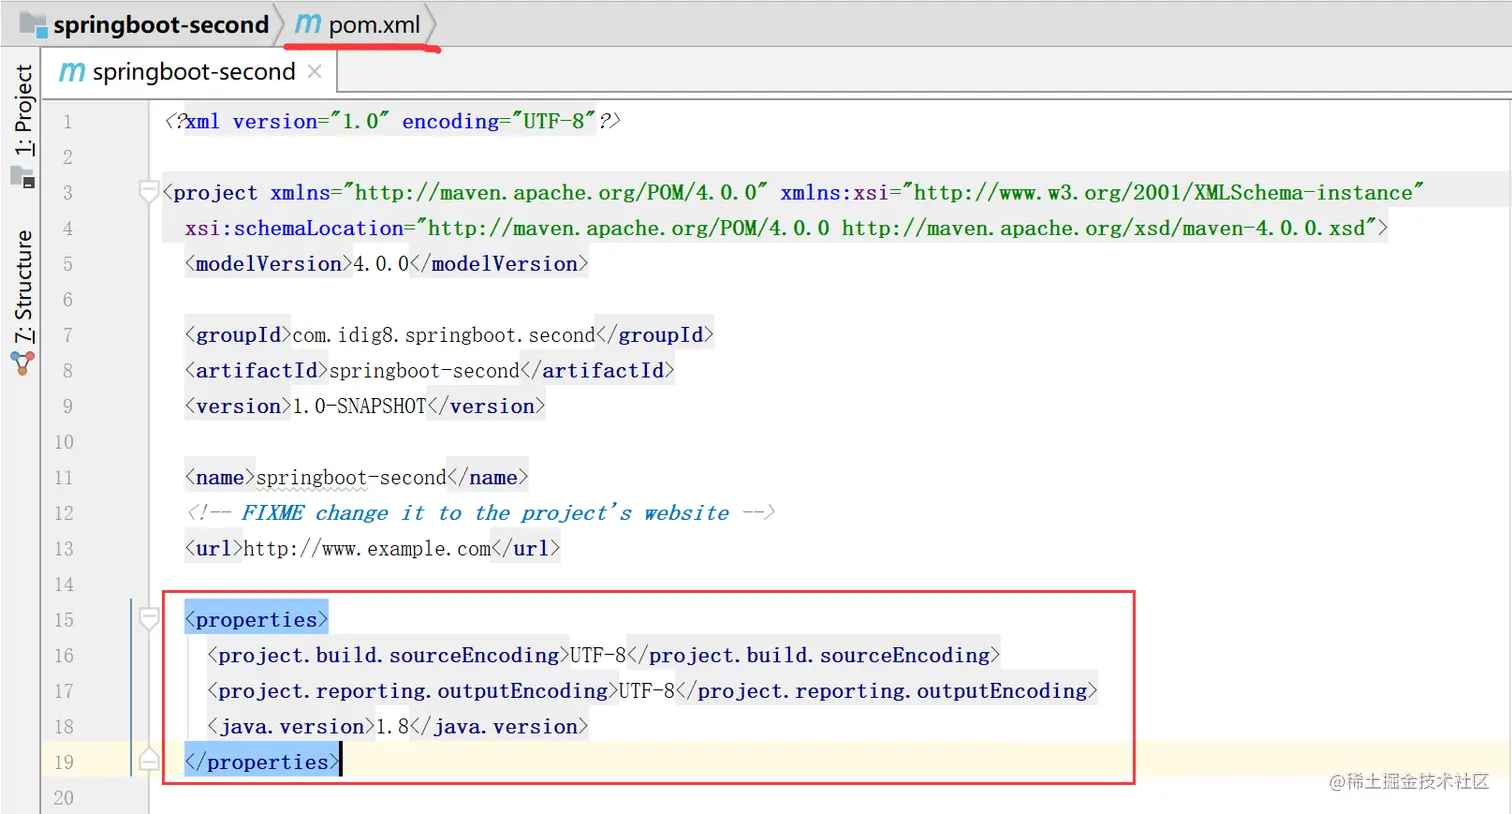Click project.build.sourceEncoding UTF-8 line
1512x814 pixels.
pos(603,655)
